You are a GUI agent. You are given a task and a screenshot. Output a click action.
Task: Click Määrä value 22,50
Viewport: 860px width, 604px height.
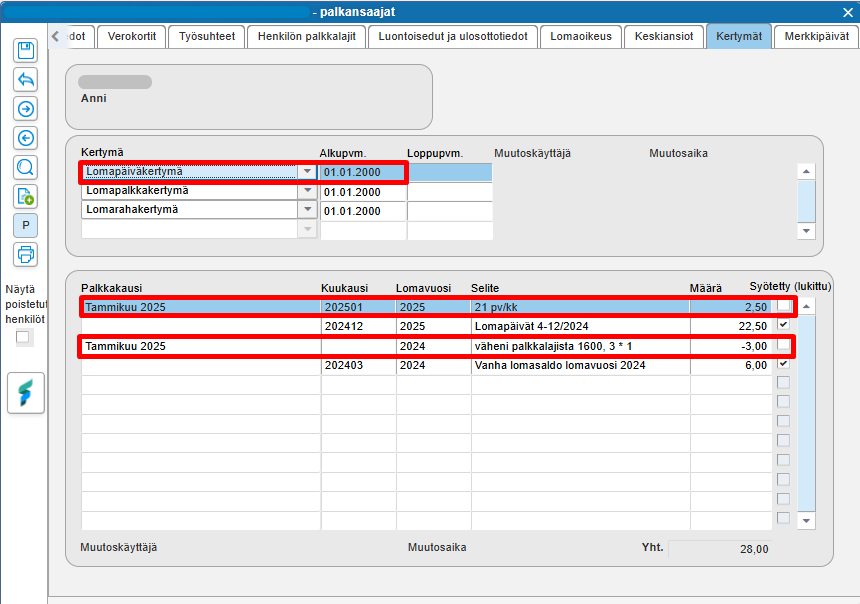[731, 326]
